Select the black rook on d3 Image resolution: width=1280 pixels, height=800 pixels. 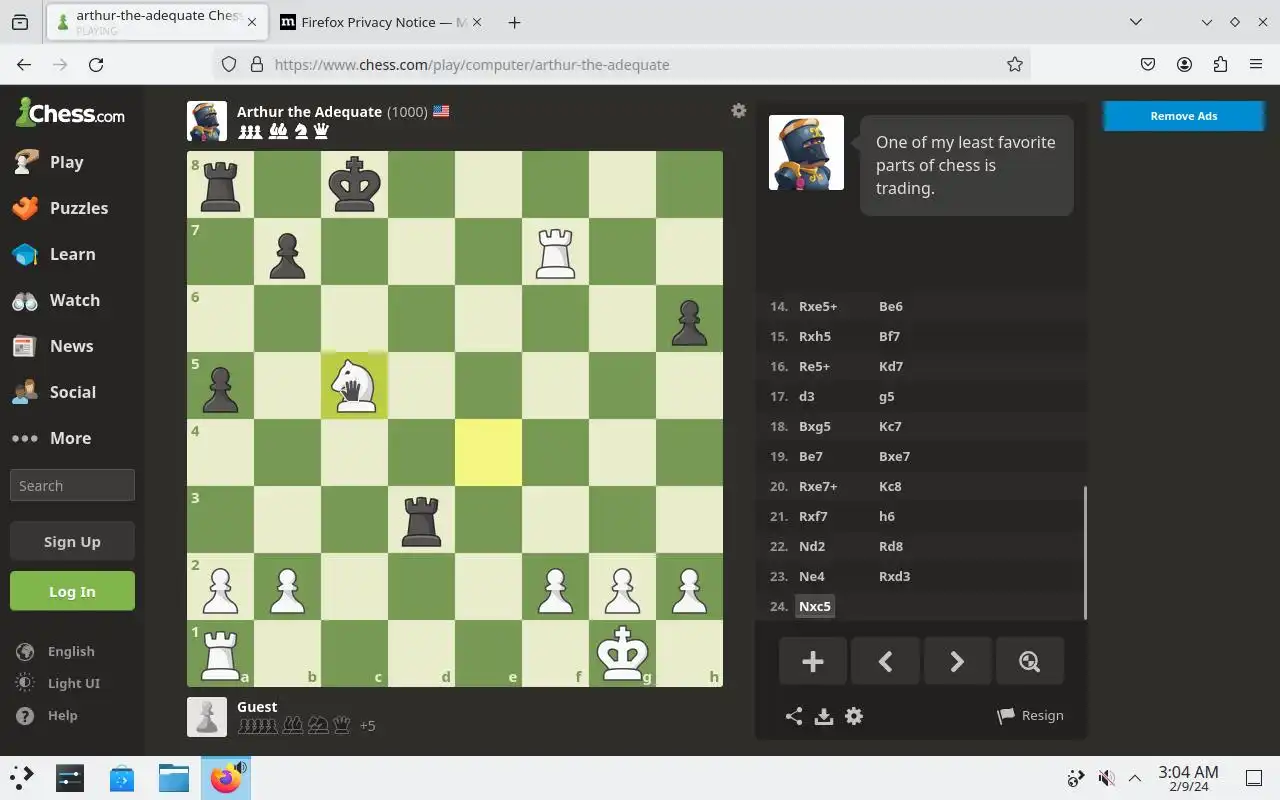point(421,519)
